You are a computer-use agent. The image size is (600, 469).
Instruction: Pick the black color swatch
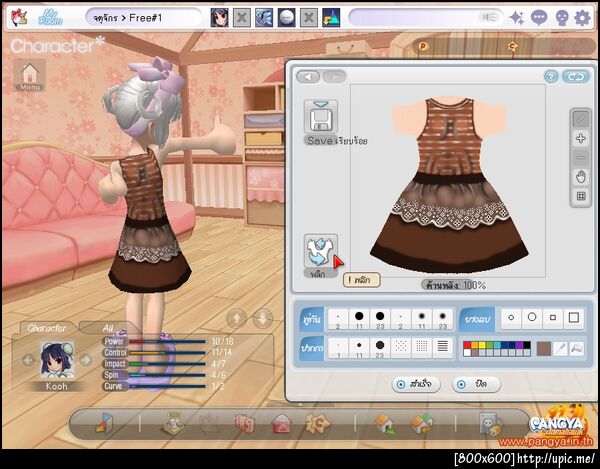coord(527,345)
